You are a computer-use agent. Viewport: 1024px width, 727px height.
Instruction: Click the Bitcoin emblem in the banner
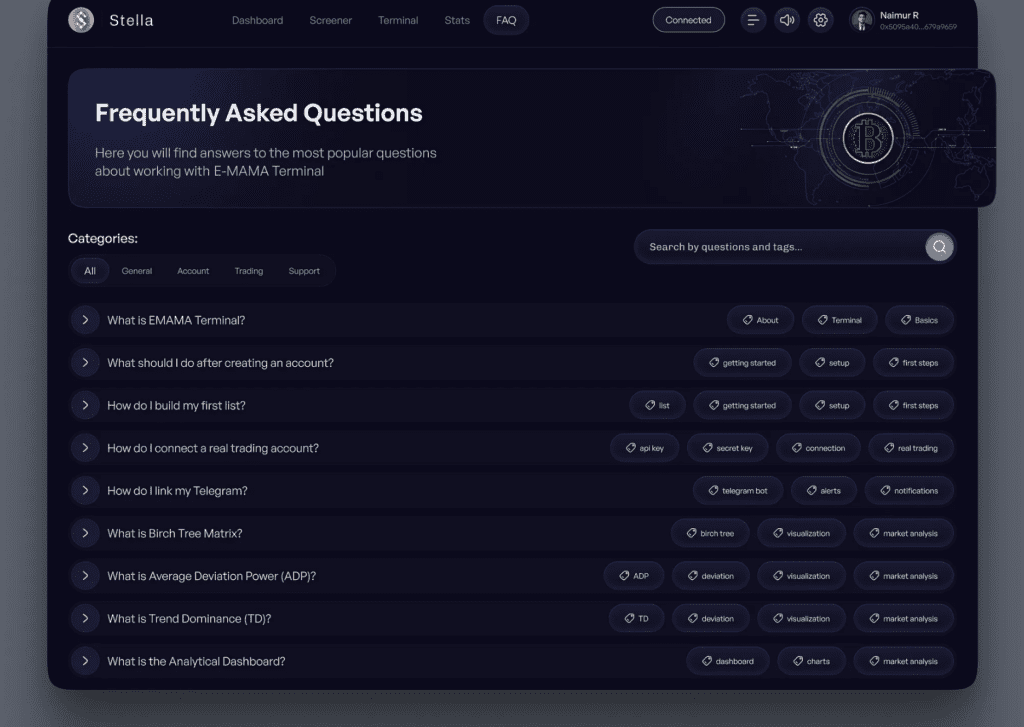pos(867,139)
